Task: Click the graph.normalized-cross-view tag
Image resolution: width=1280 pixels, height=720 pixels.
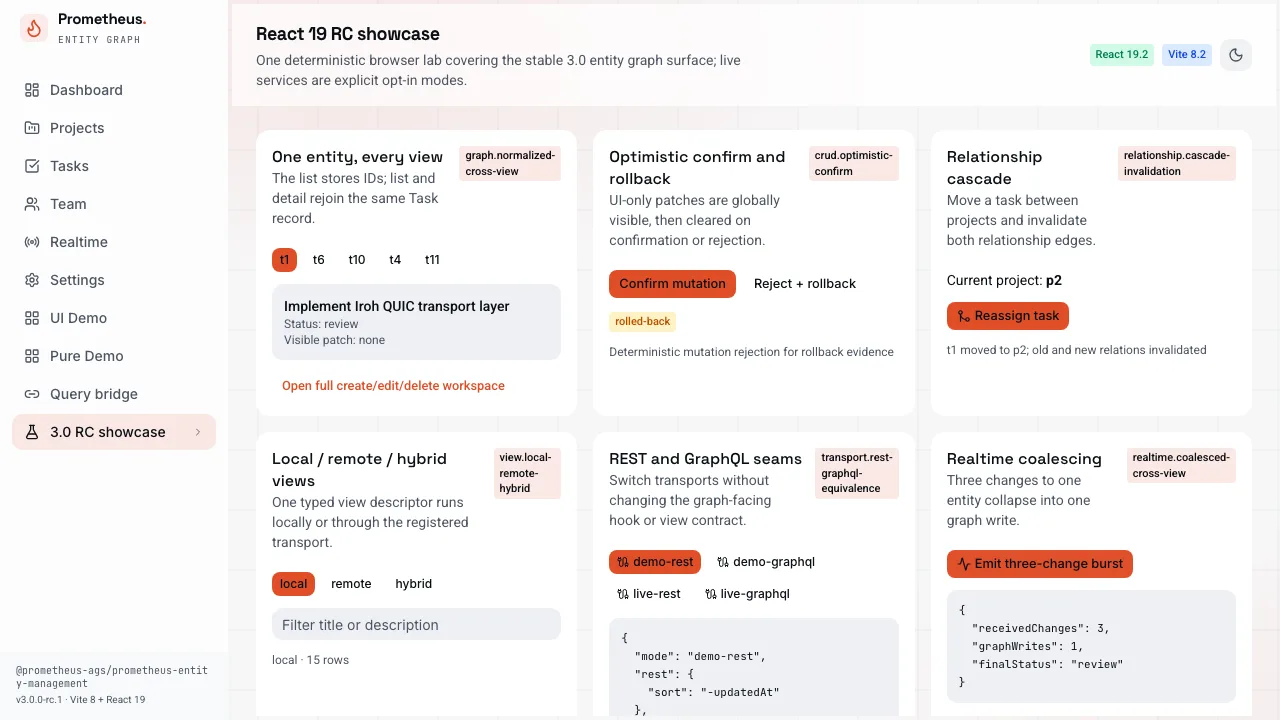Action: point(510,164)
